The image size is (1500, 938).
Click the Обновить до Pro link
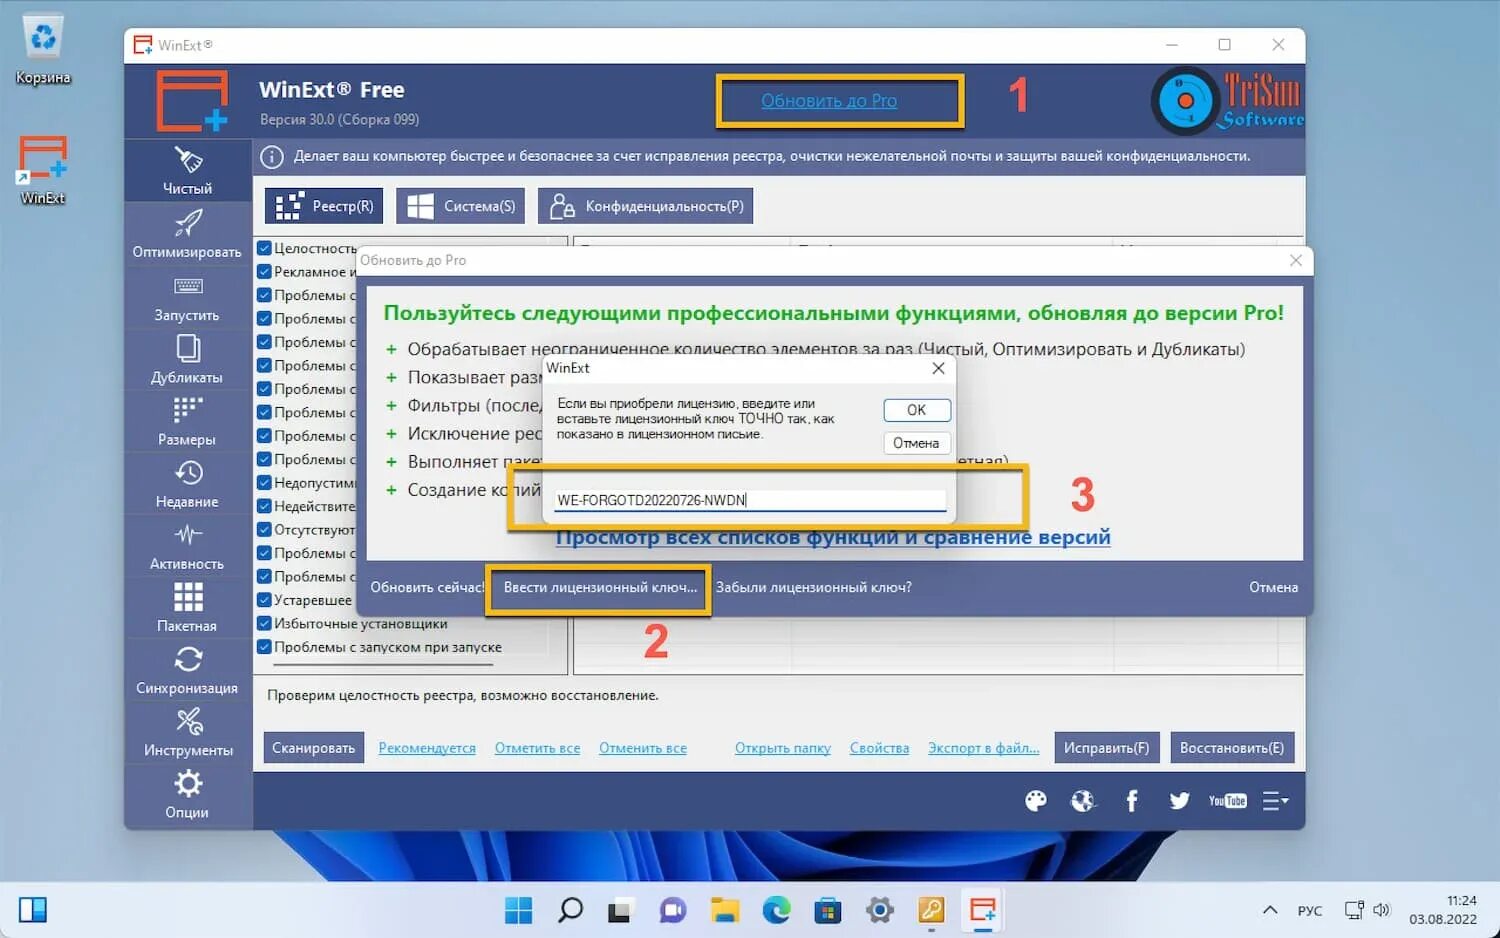(x=829, y=101)
